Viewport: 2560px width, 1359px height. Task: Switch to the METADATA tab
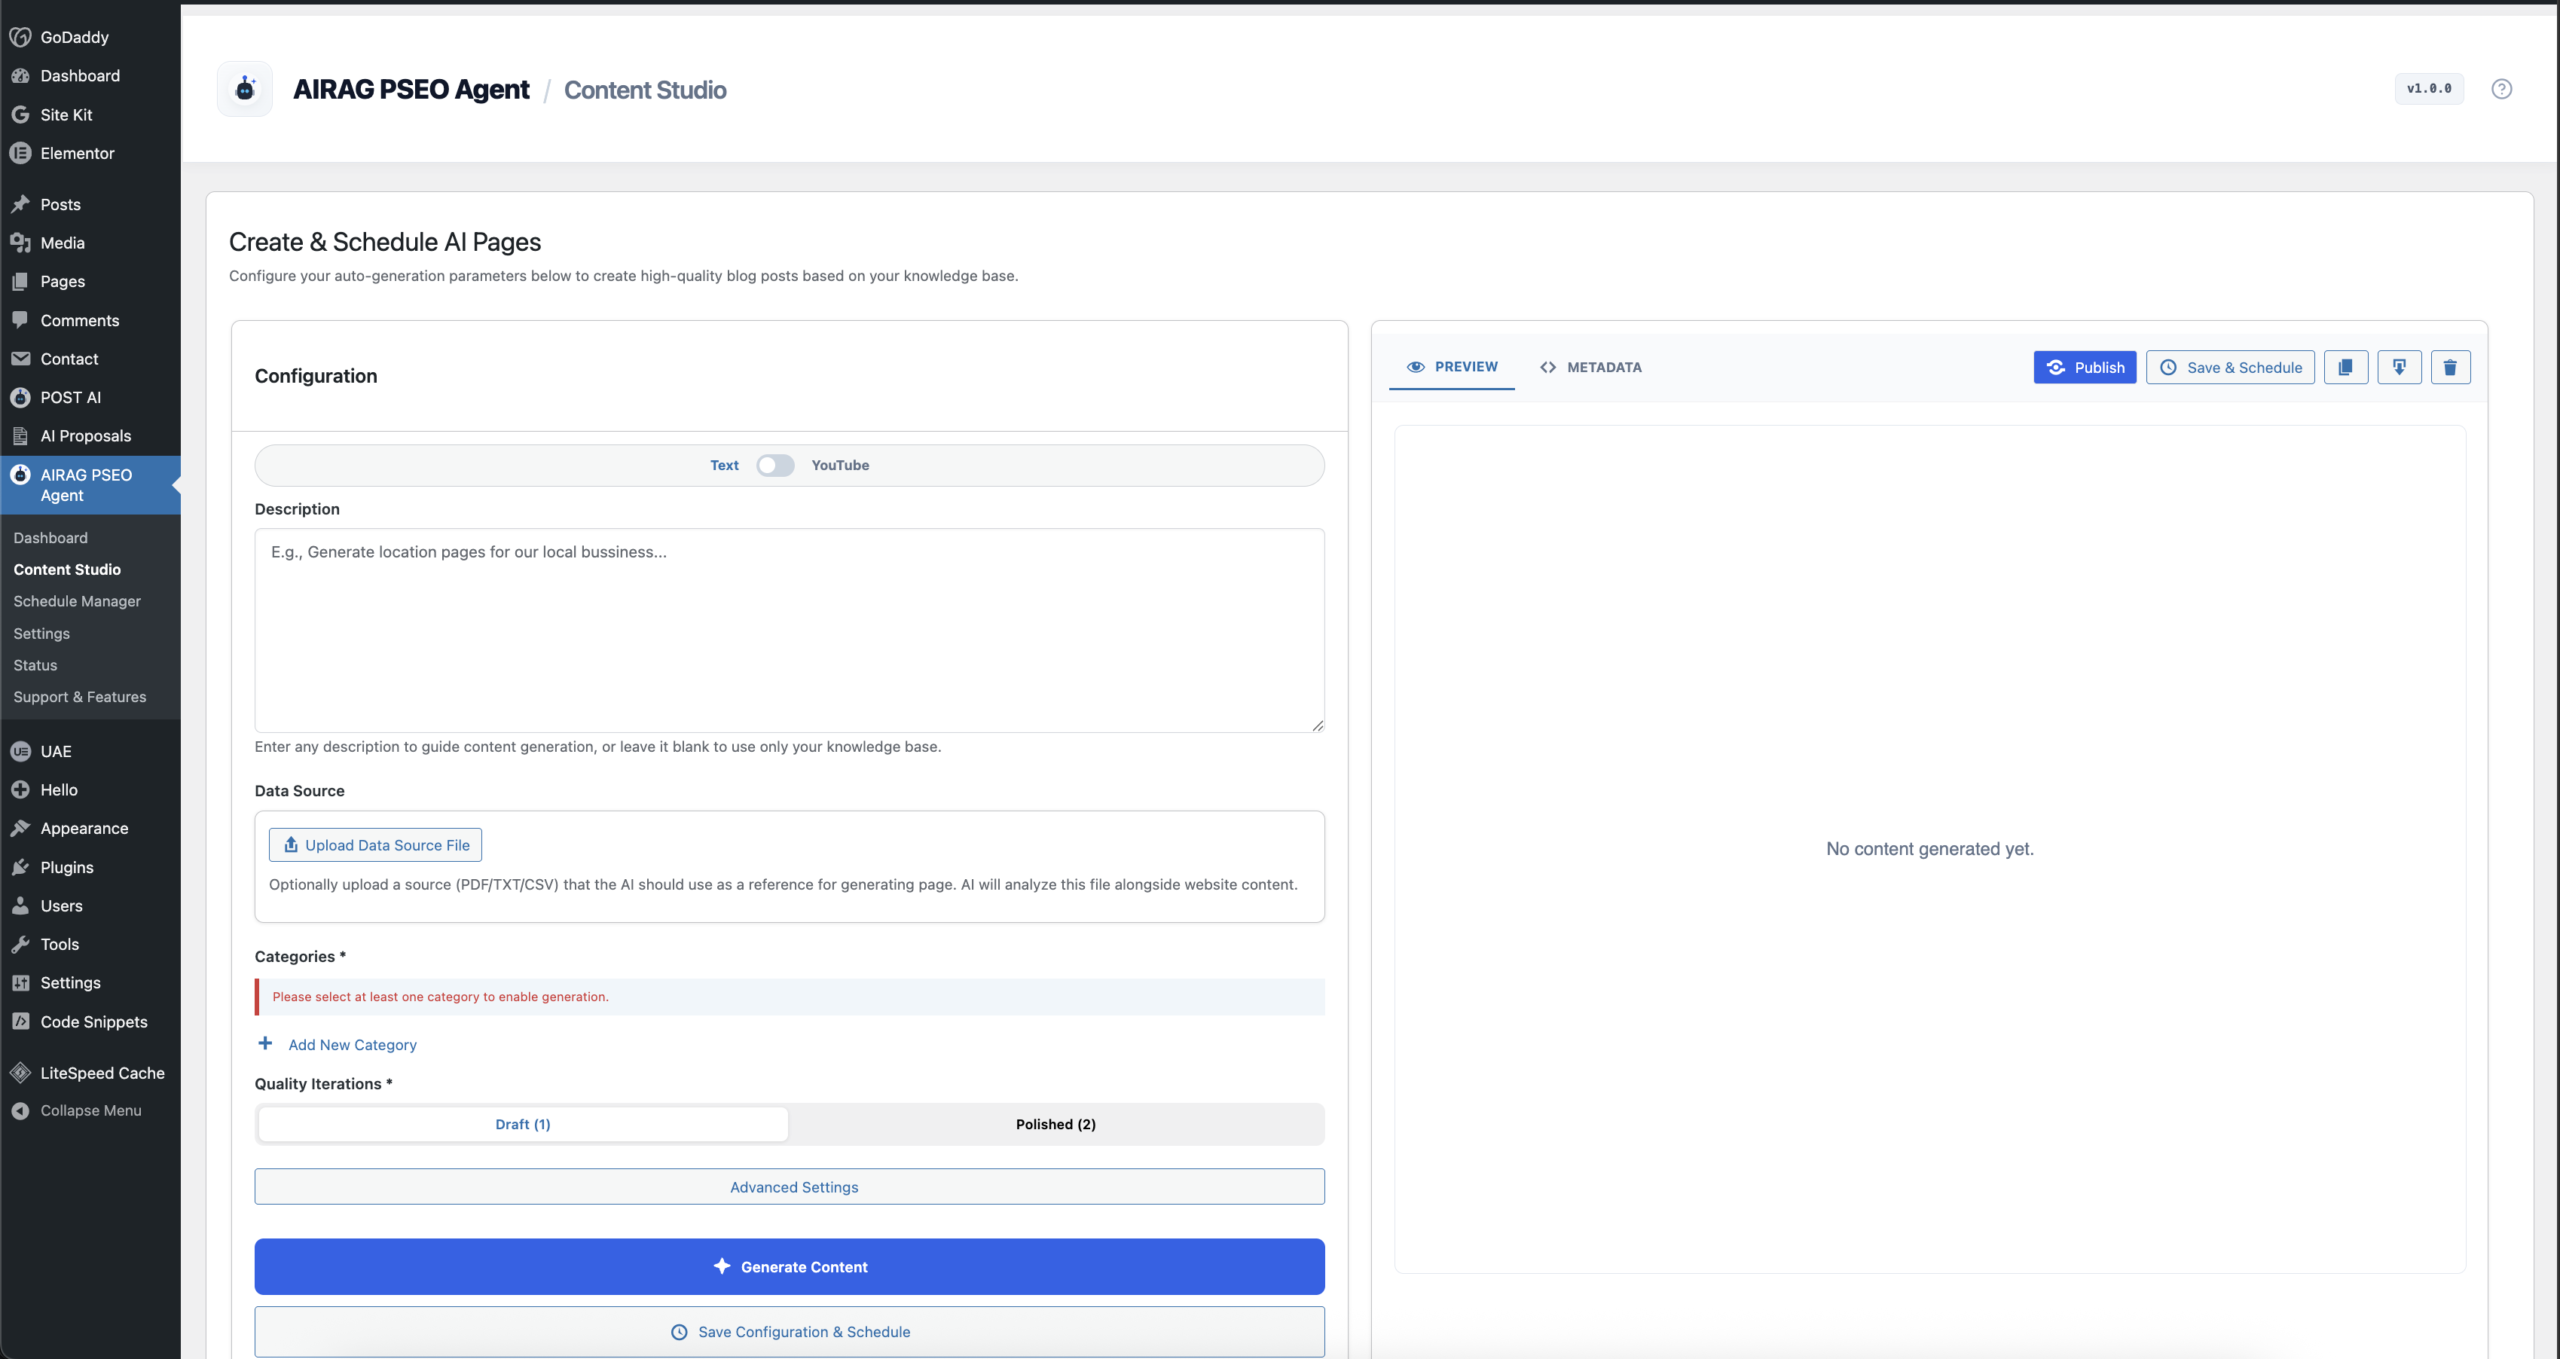pos(1591,367)
